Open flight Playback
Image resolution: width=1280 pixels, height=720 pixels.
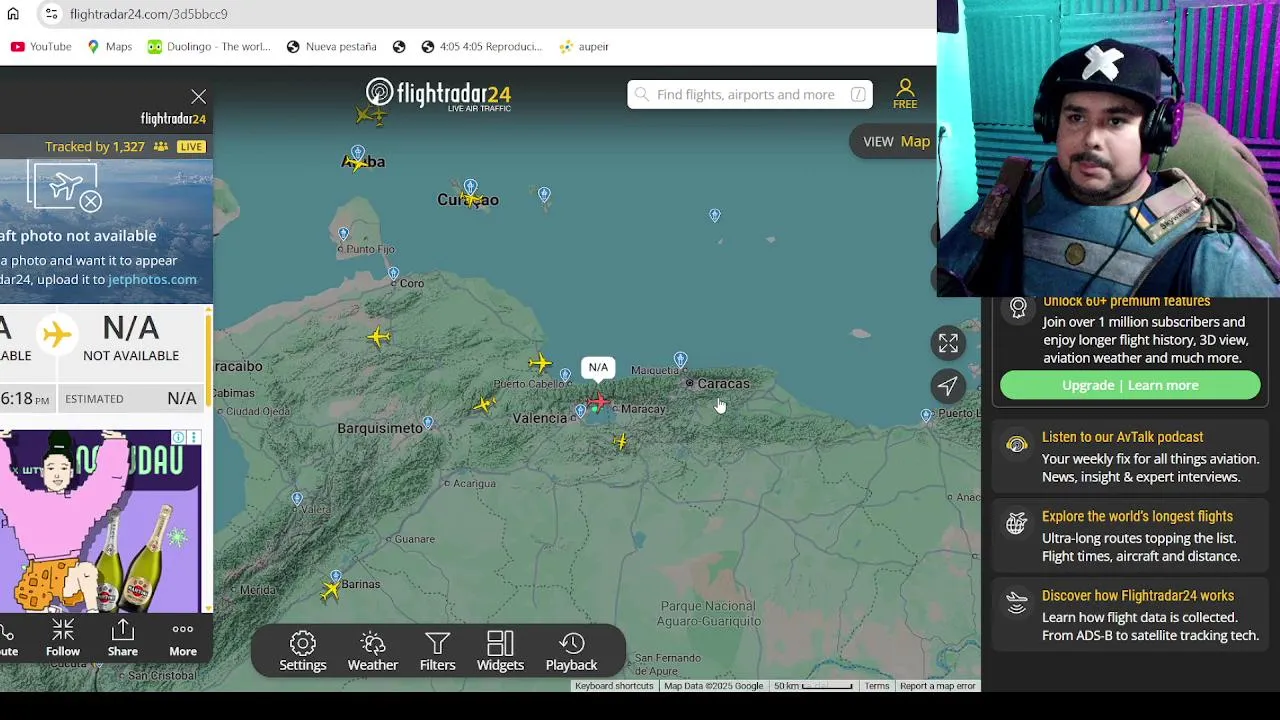click(571, 651)
